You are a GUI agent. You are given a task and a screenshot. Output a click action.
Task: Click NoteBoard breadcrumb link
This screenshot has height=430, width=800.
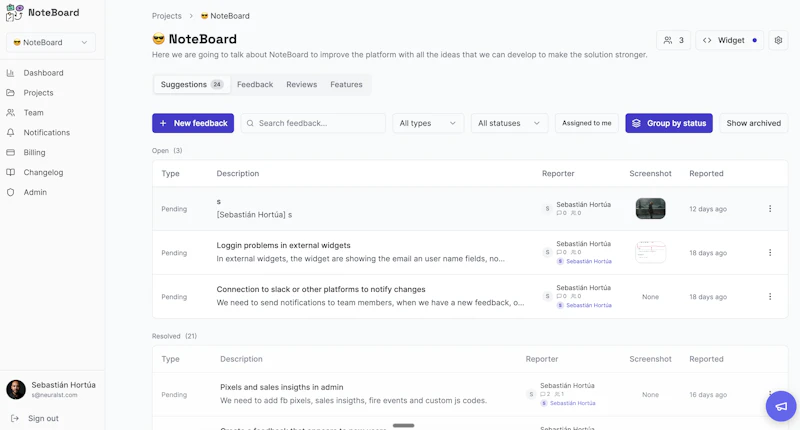click(225, 16)
